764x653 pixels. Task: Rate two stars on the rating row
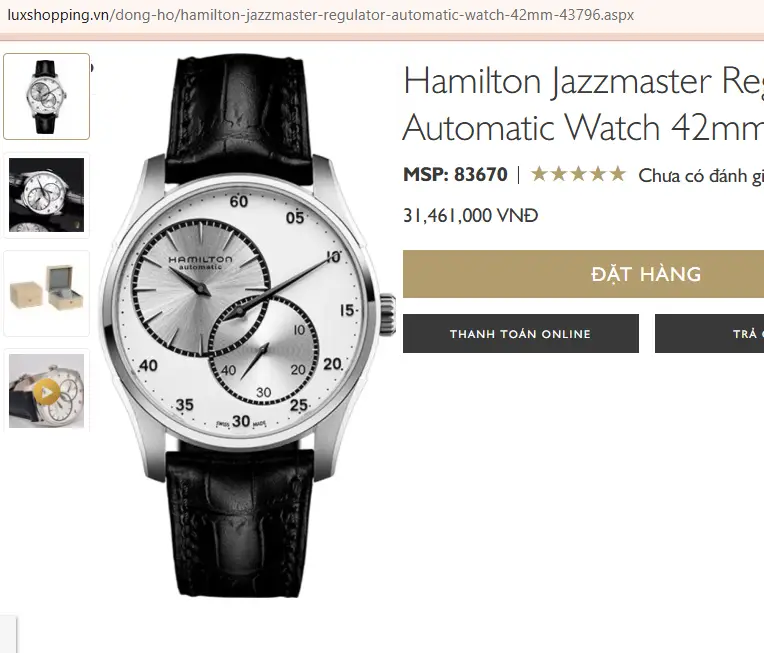tap(559, 174)
